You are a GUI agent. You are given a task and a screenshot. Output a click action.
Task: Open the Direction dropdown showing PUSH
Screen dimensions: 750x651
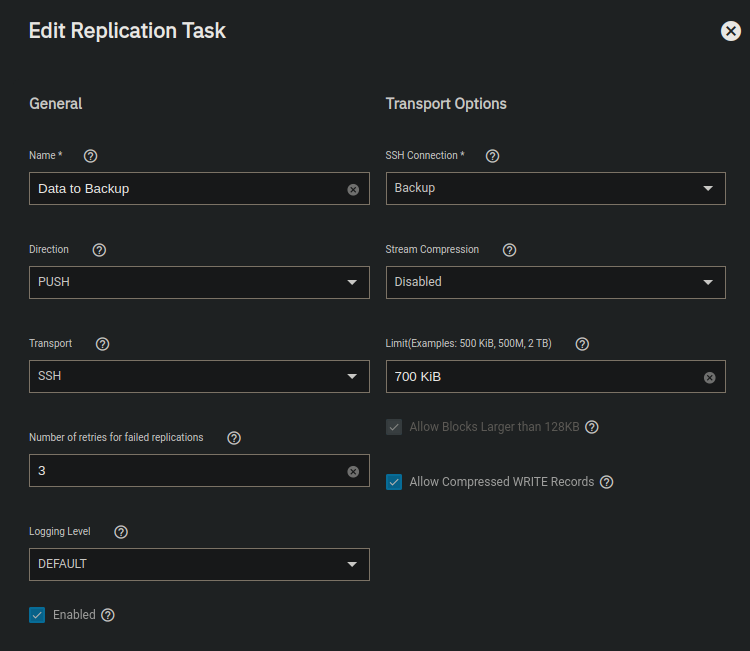tap(199, 282)
